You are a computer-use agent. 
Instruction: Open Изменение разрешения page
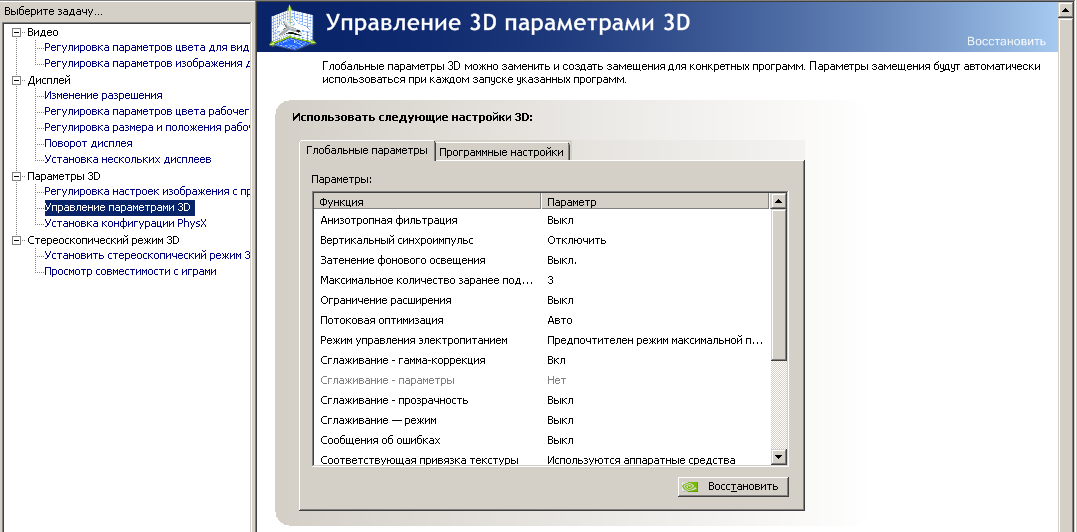(x=103, y=95)
